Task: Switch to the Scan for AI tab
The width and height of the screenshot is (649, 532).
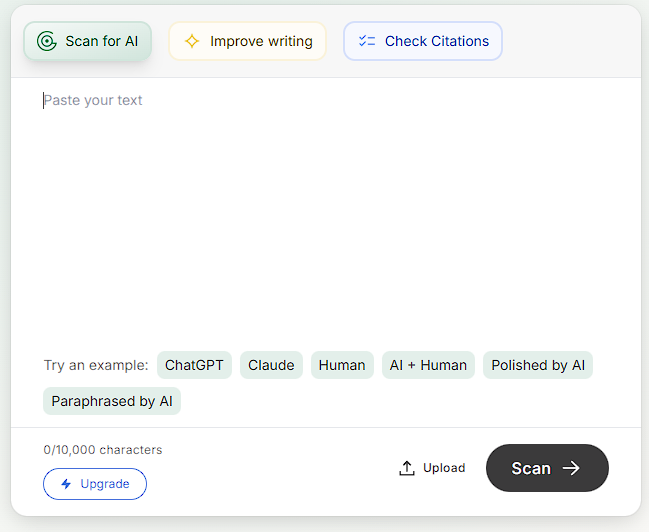Action: coord(88,41)
